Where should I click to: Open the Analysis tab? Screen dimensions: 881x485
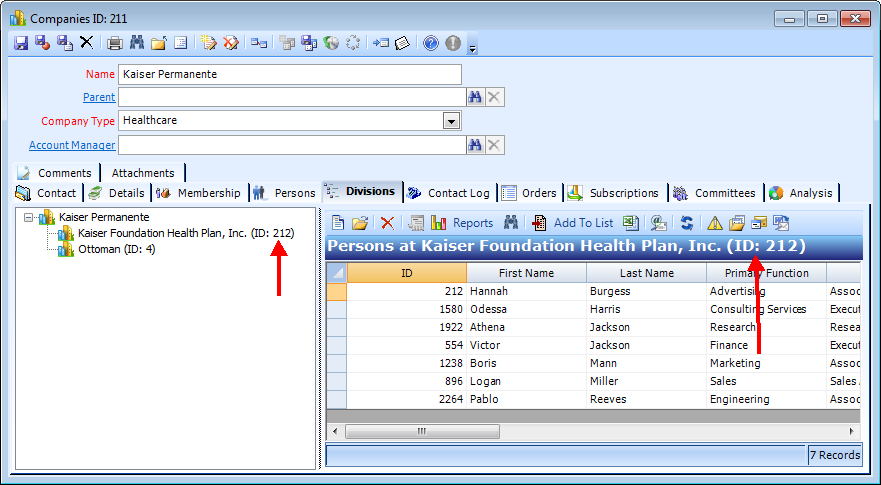pos(802,193)
